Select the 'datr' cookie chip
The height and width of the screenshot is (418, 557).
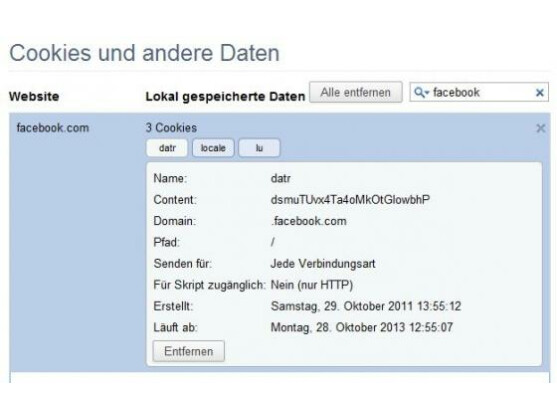[167, 148]
